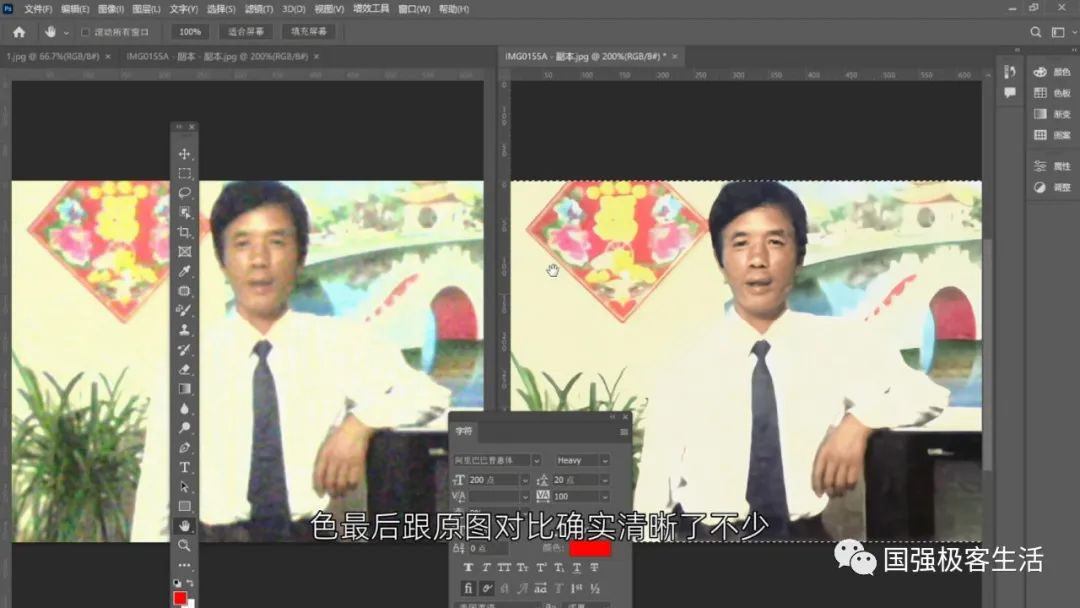Click the 填充屏幕 button
The image size is (1080, 608).
pyautogui.click(x=309, y=32)
